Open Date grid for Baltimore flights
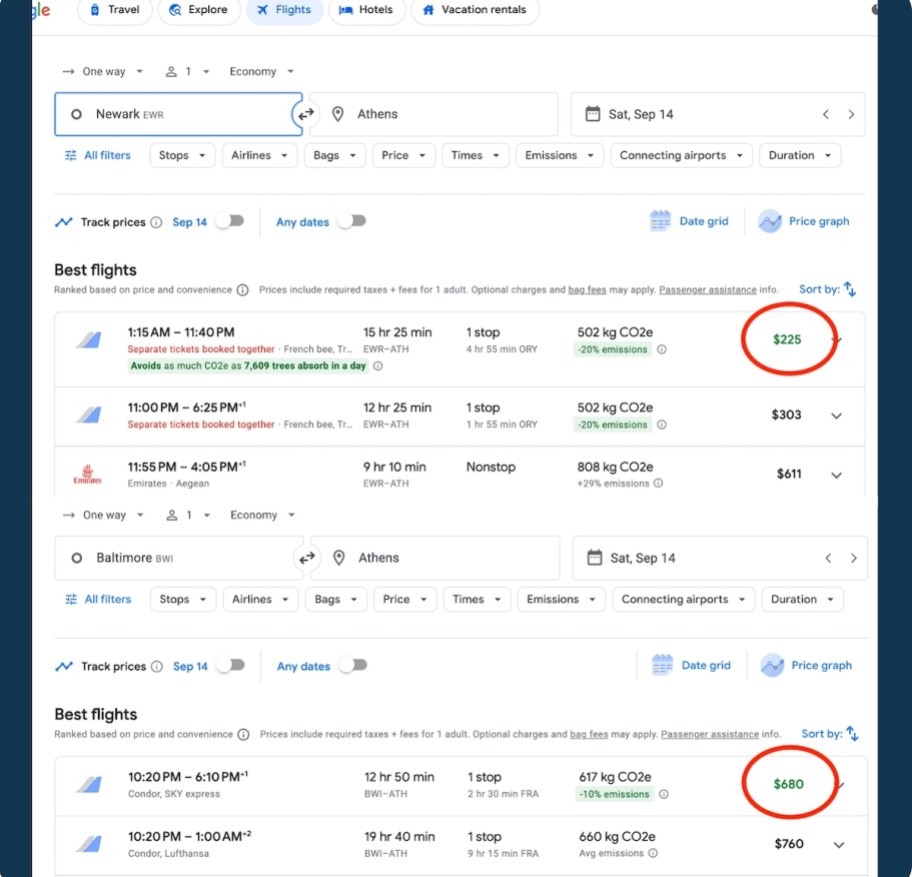This screenshot has width=912, height=877. pyautogui.click(x=691, y=665)
